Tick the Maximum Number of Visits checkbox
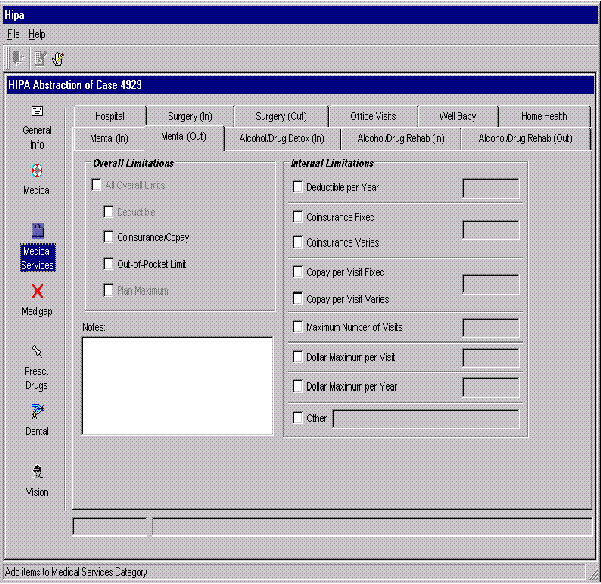Image resolution: width=601 pixels, height=584 pixels. [x=297, y=327]
